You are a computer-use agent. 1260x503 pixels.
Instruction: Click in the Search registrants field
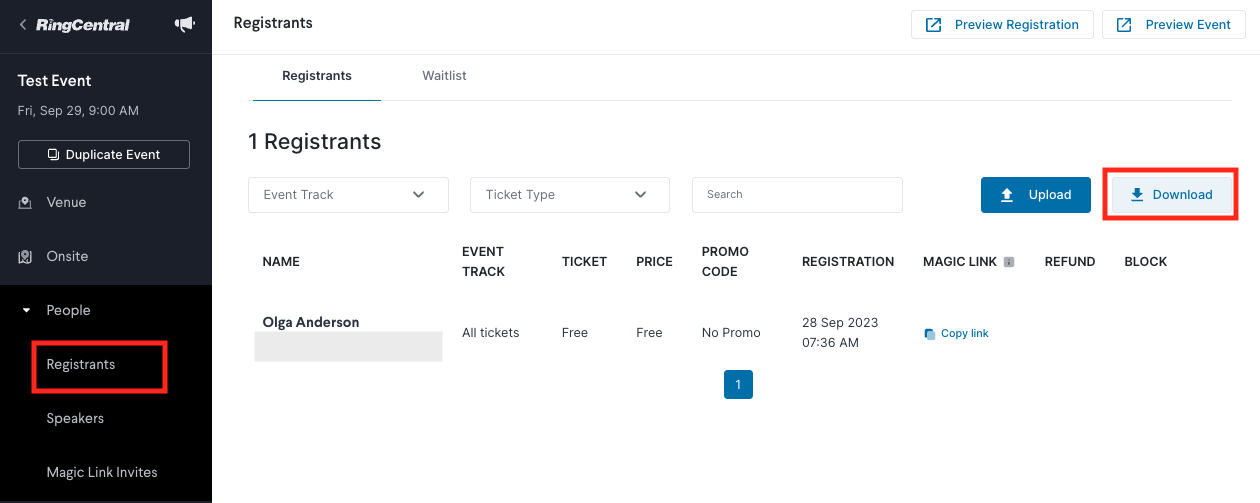coord(797,195)
